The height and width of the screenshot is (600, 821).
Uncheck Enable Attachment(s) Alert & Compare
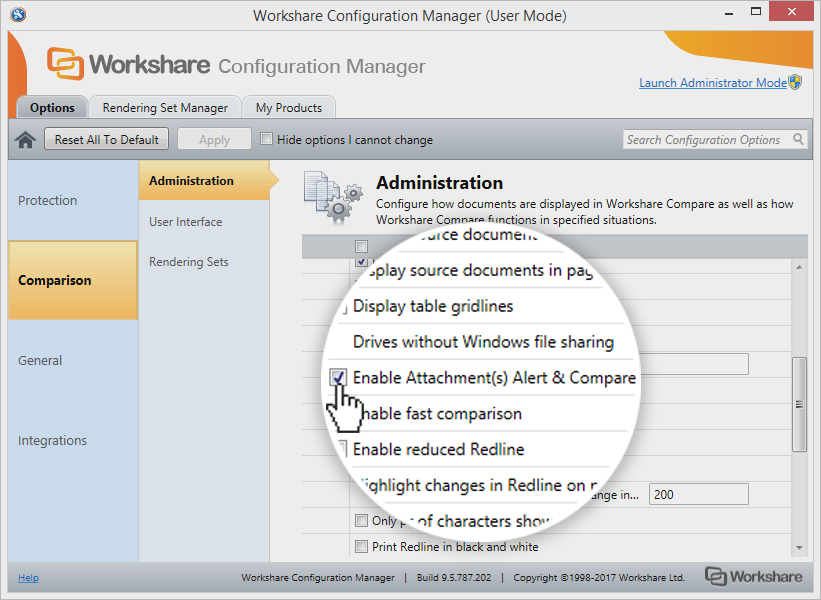coord(338,377)
